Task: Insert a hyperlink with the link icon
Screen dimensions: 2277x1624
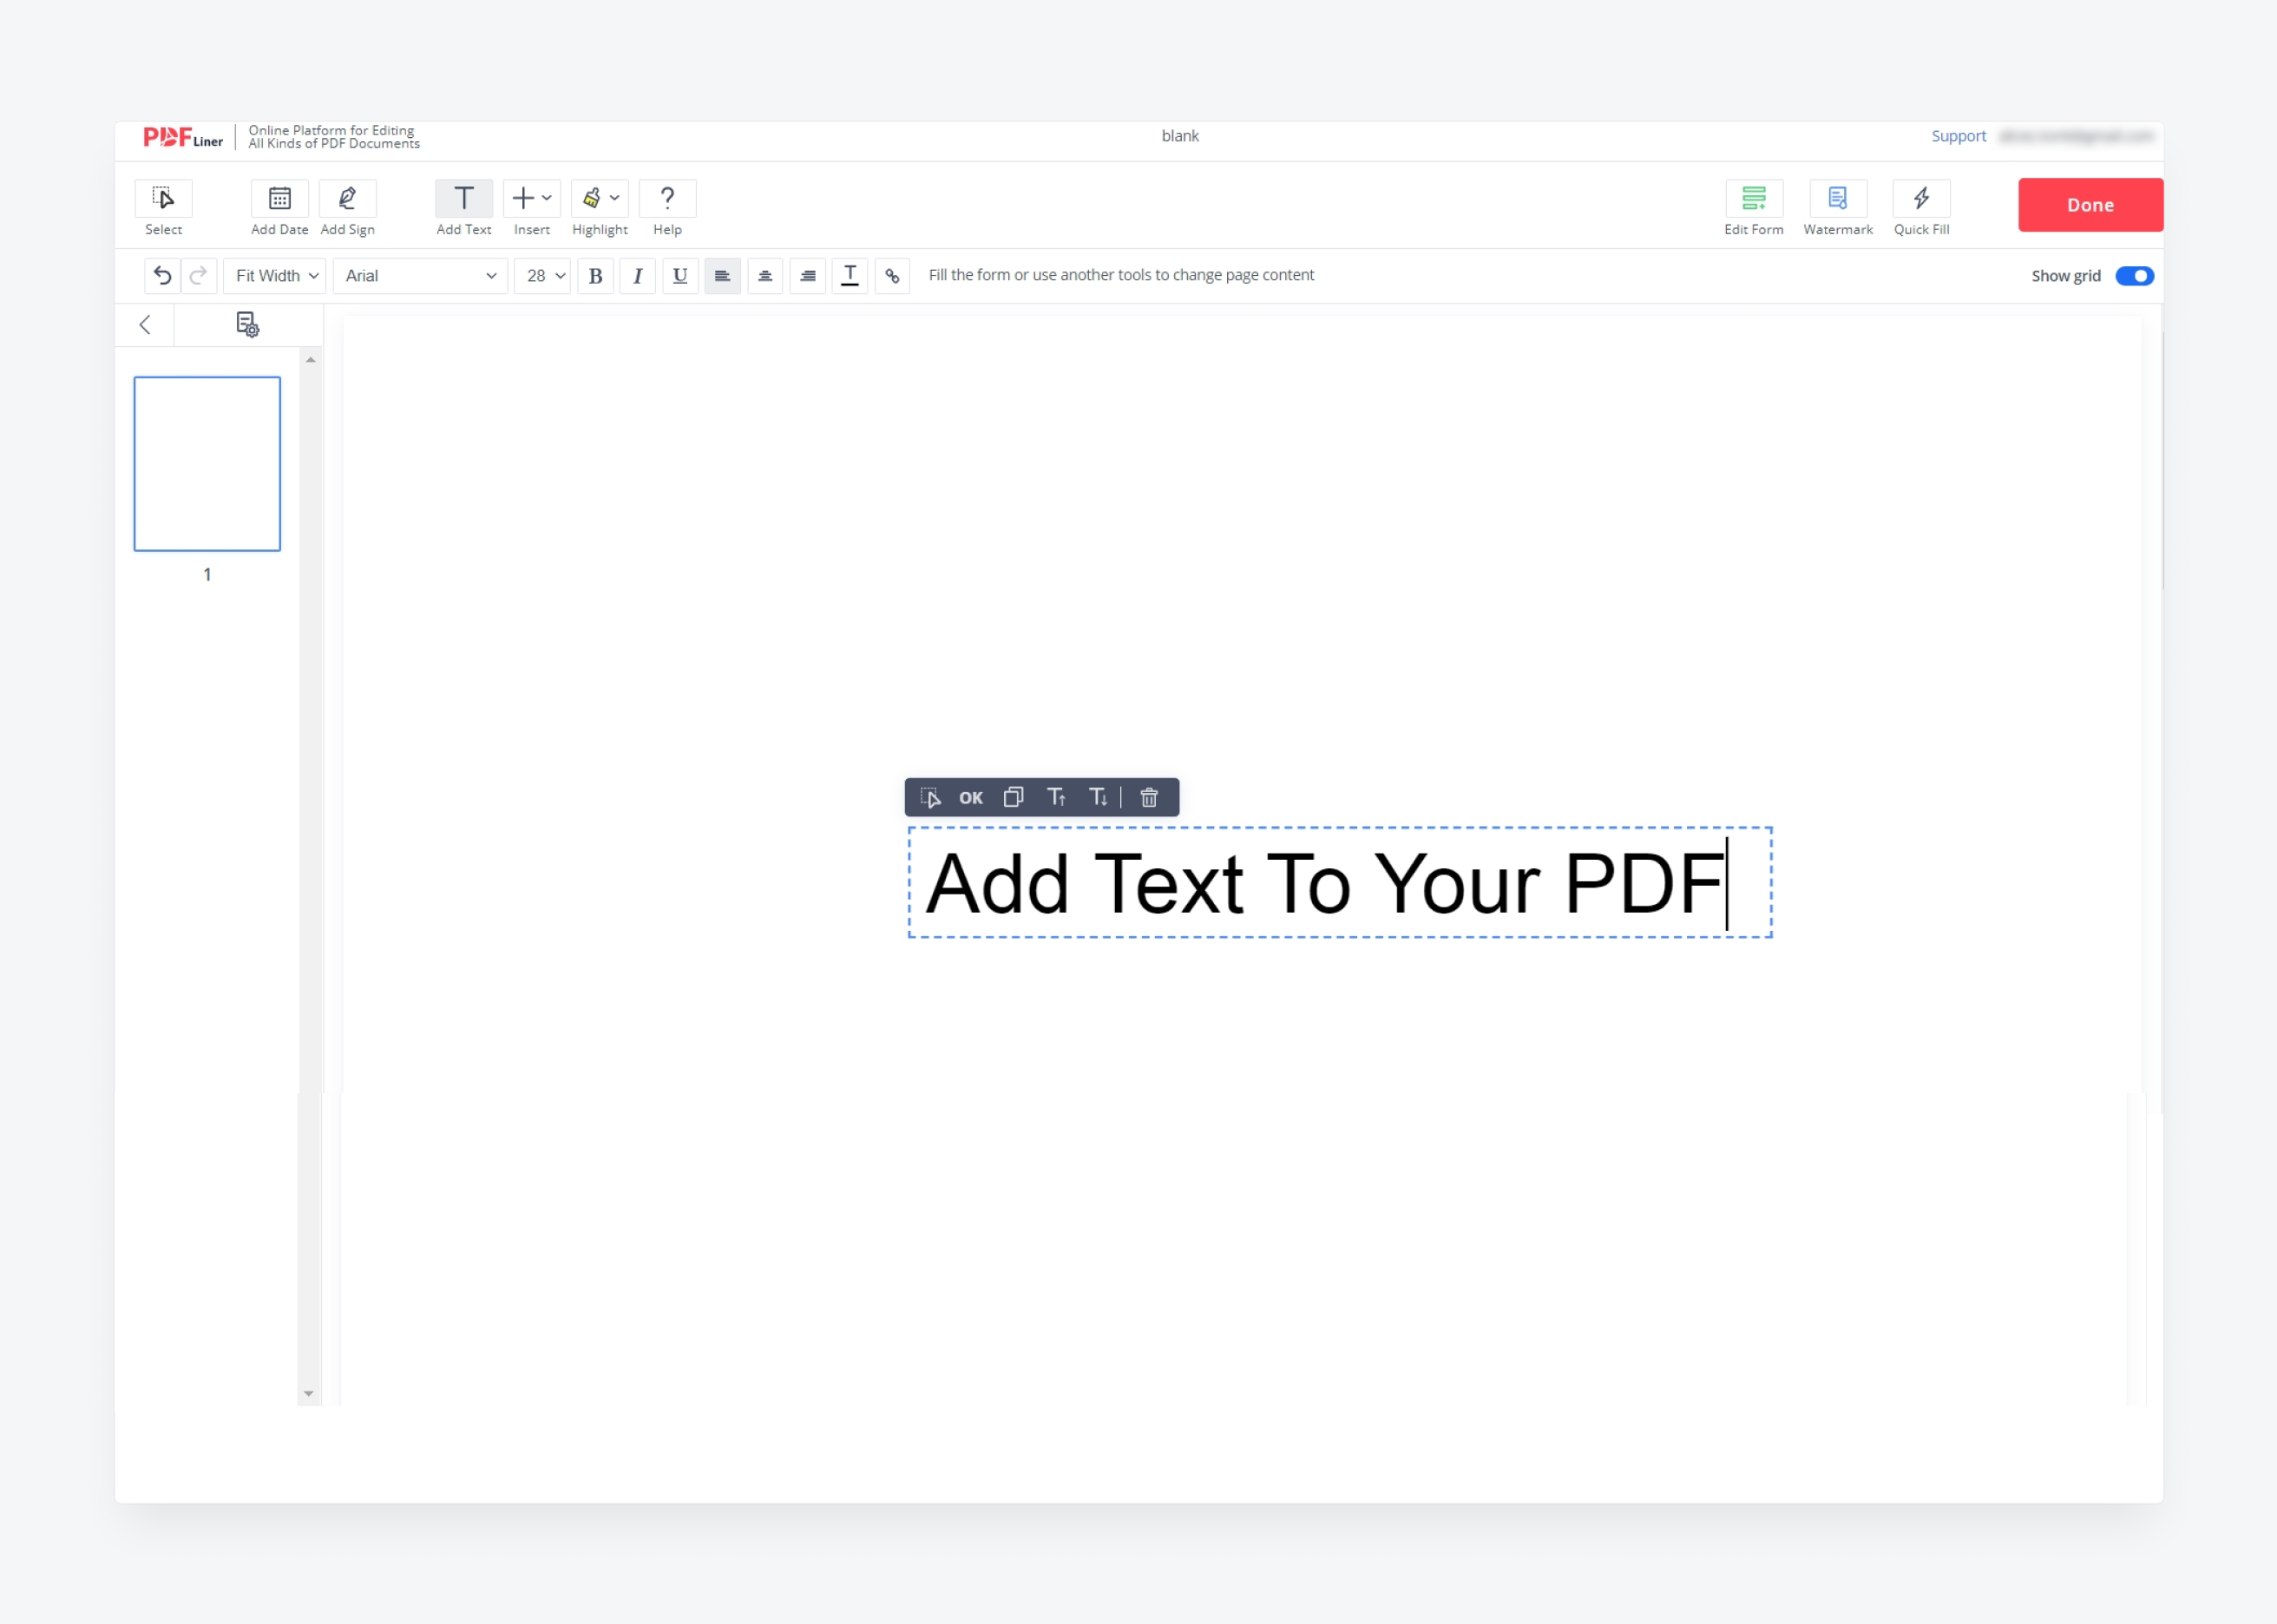Action: tap(891, 275)
